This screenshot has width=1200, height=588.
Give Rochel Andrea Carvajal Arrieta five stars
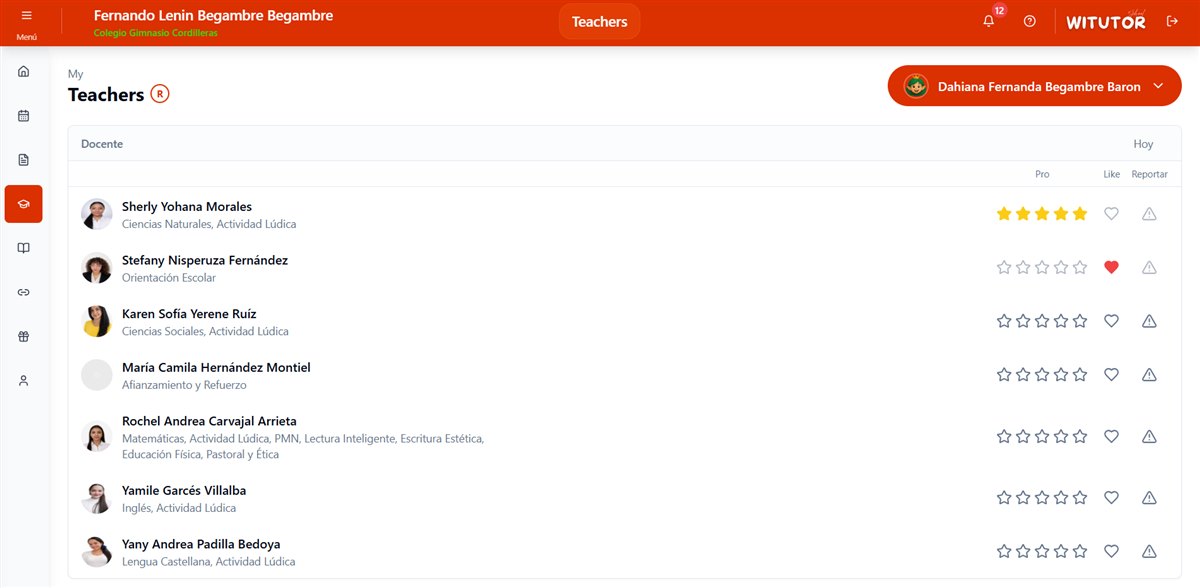pyautogui.click(x=1080, y=436)
